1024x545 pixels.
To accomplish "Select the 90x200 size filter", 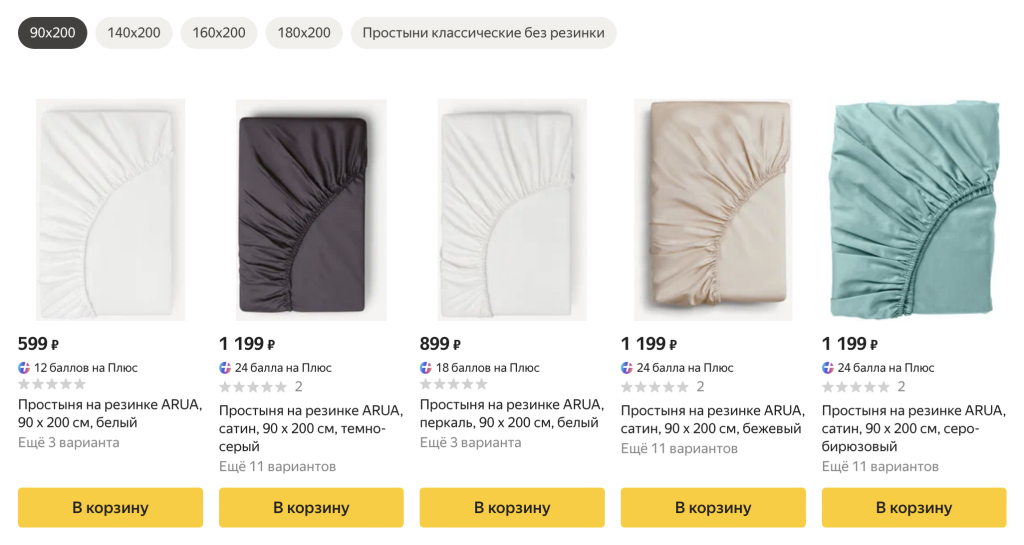I will (x=52, y=33).
